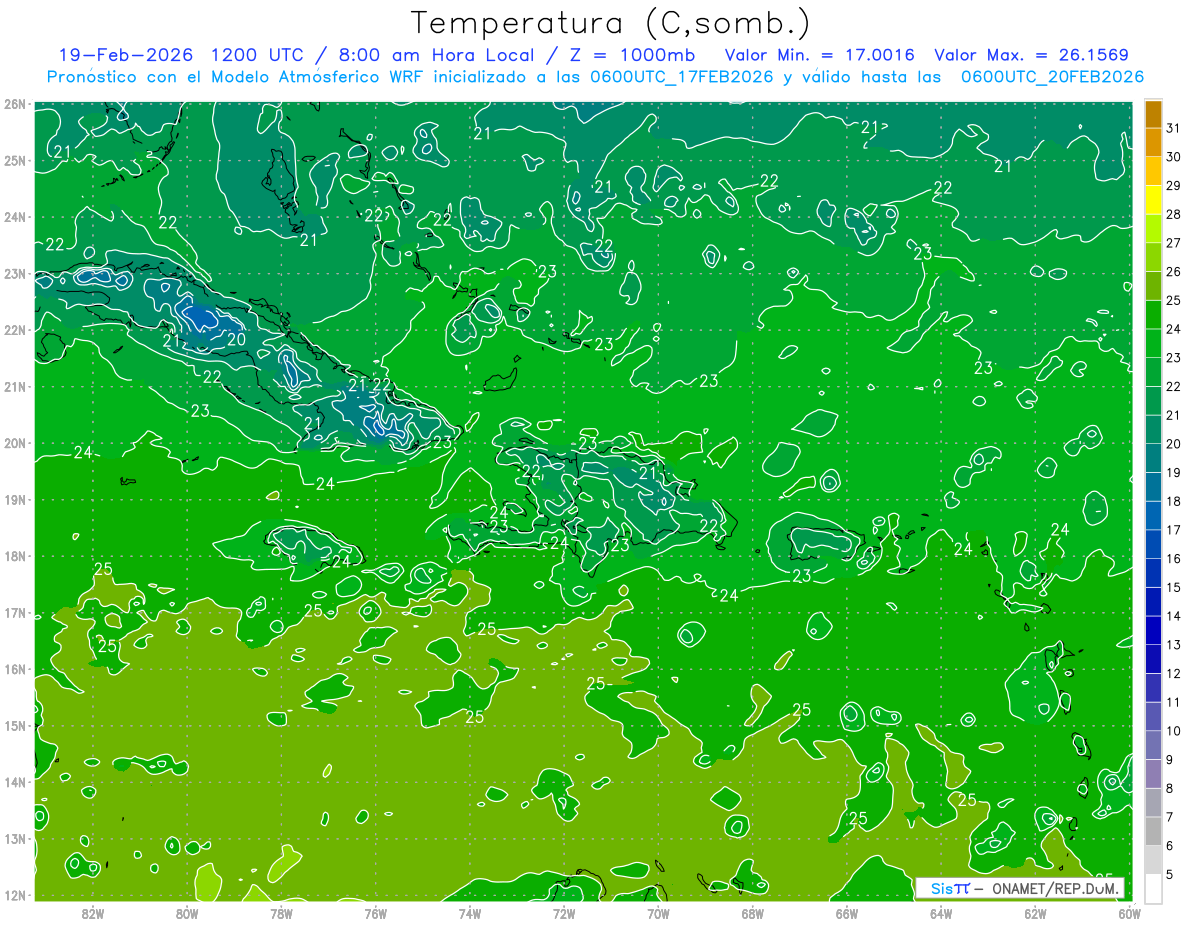This screenshot has width=1200, height=927.
Task: Click the colorbar label "31"
Action: click(1173, 127)
